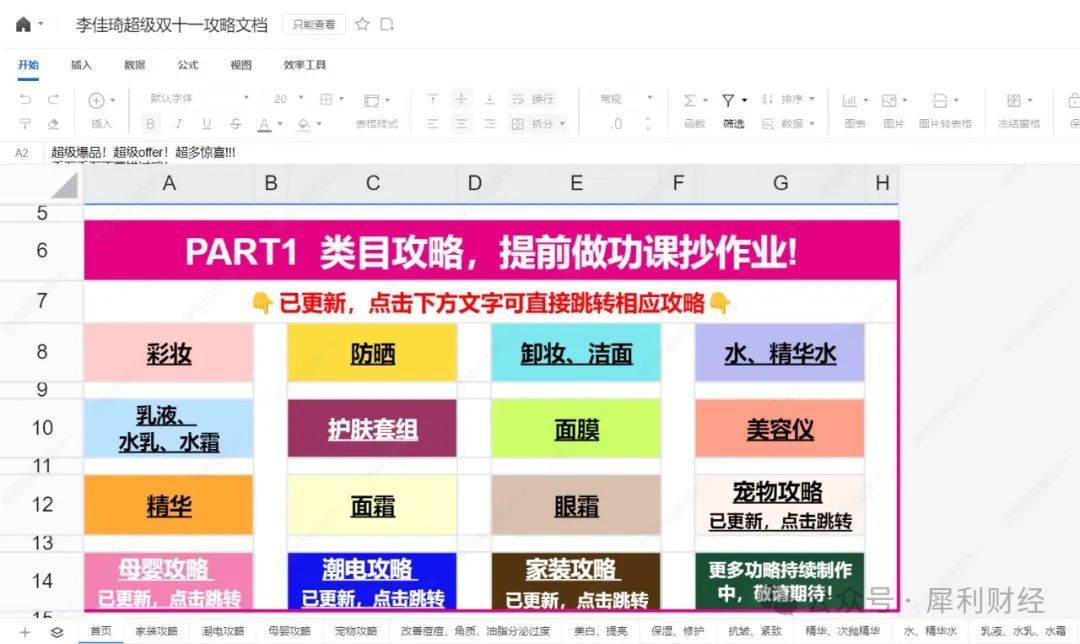Center text horizontally

(461, 124)
